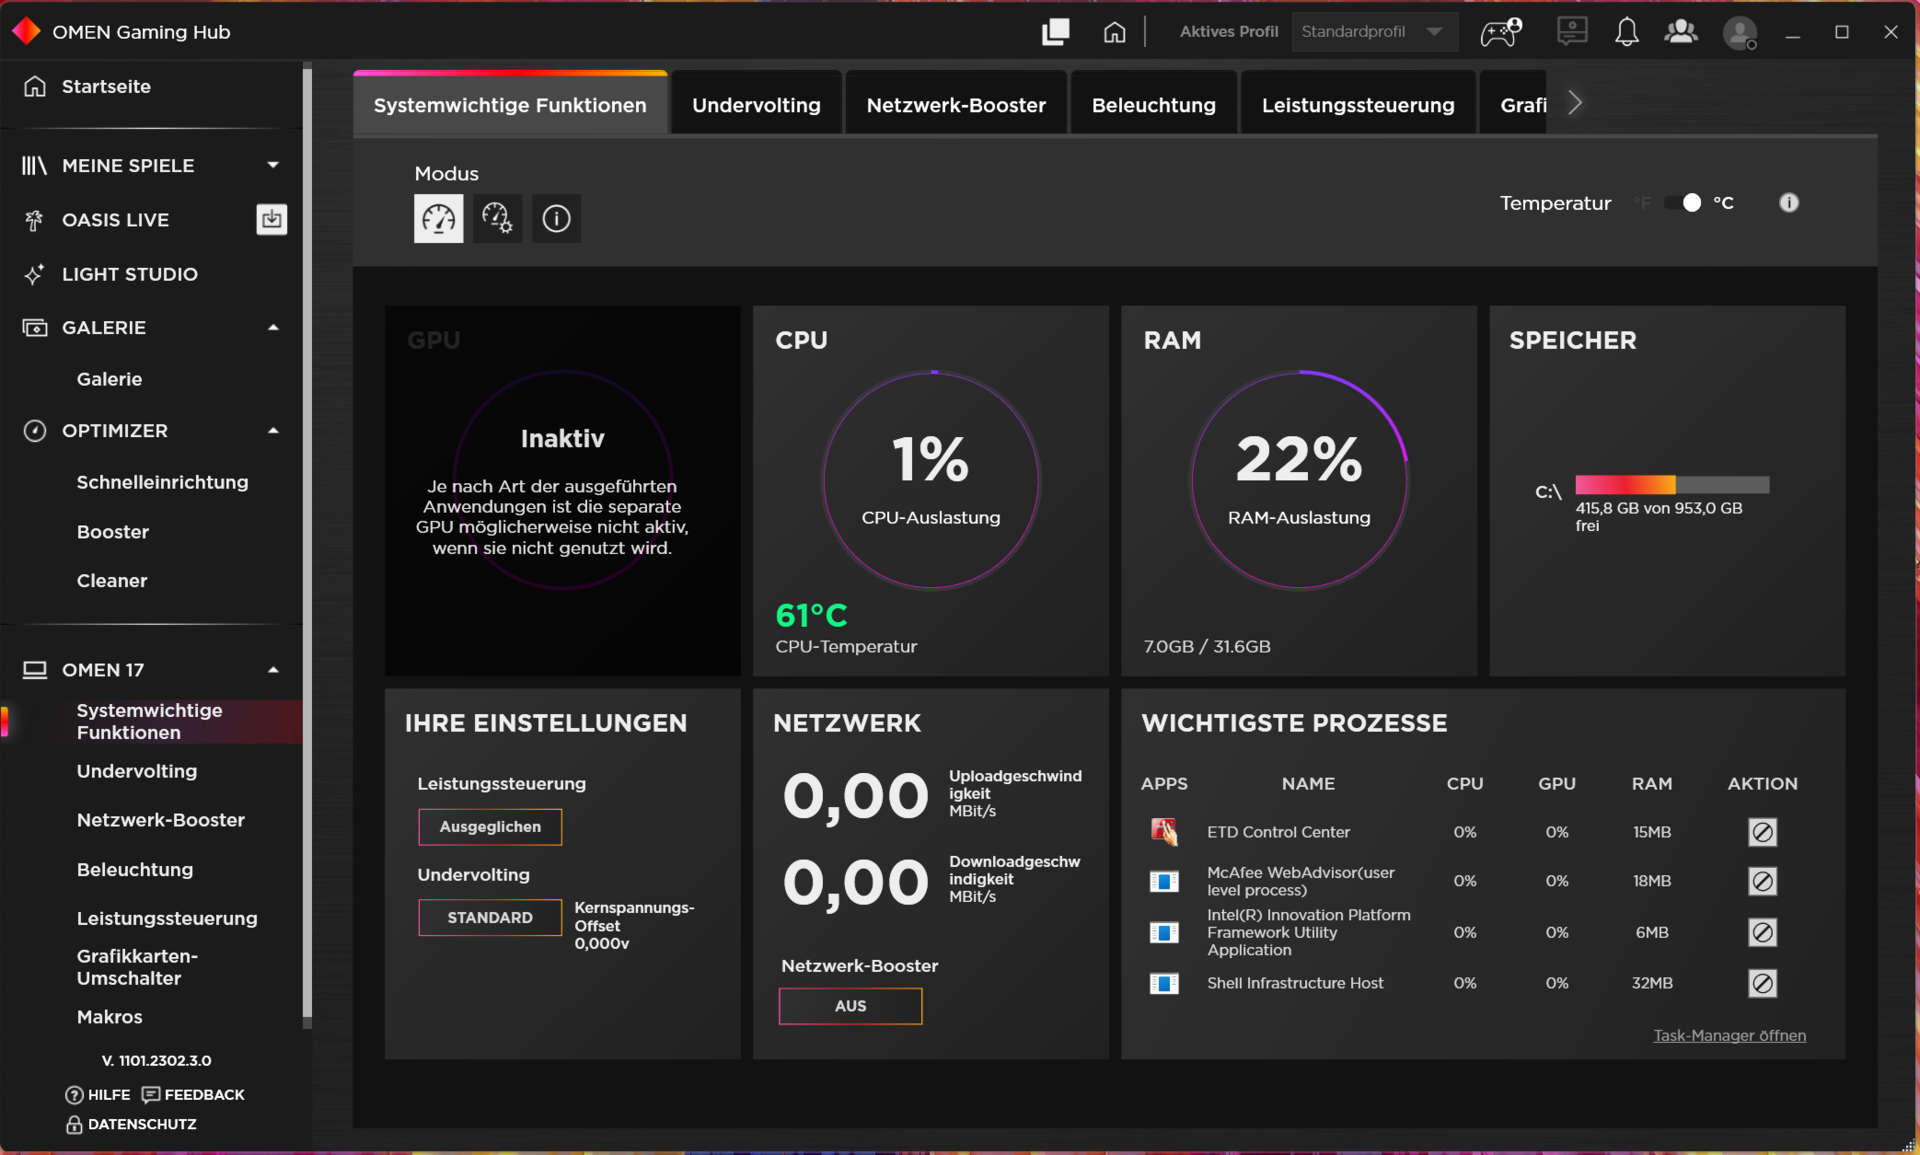
Task: Click the Task-Manager öffnen link
Action: point(1729,1035)
